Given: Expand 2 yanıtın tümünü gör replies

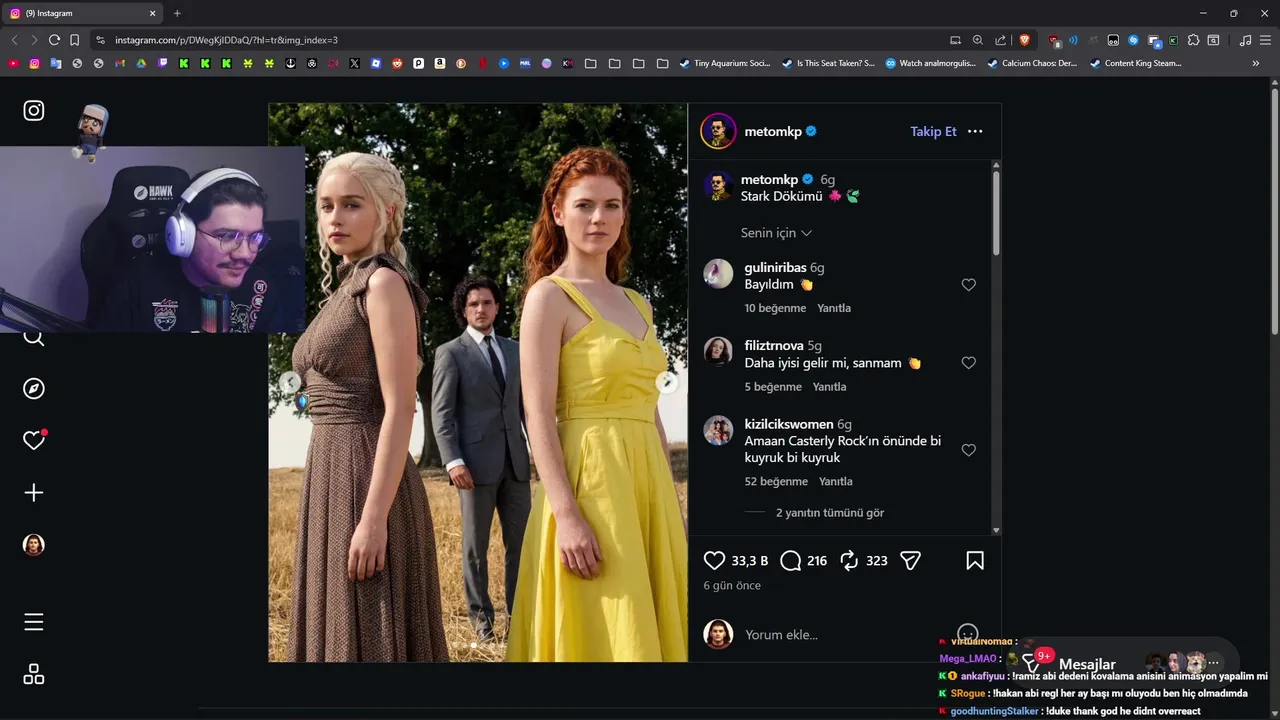Looking at the screenshot, I should pyautogui.click(x=830, y=513).
